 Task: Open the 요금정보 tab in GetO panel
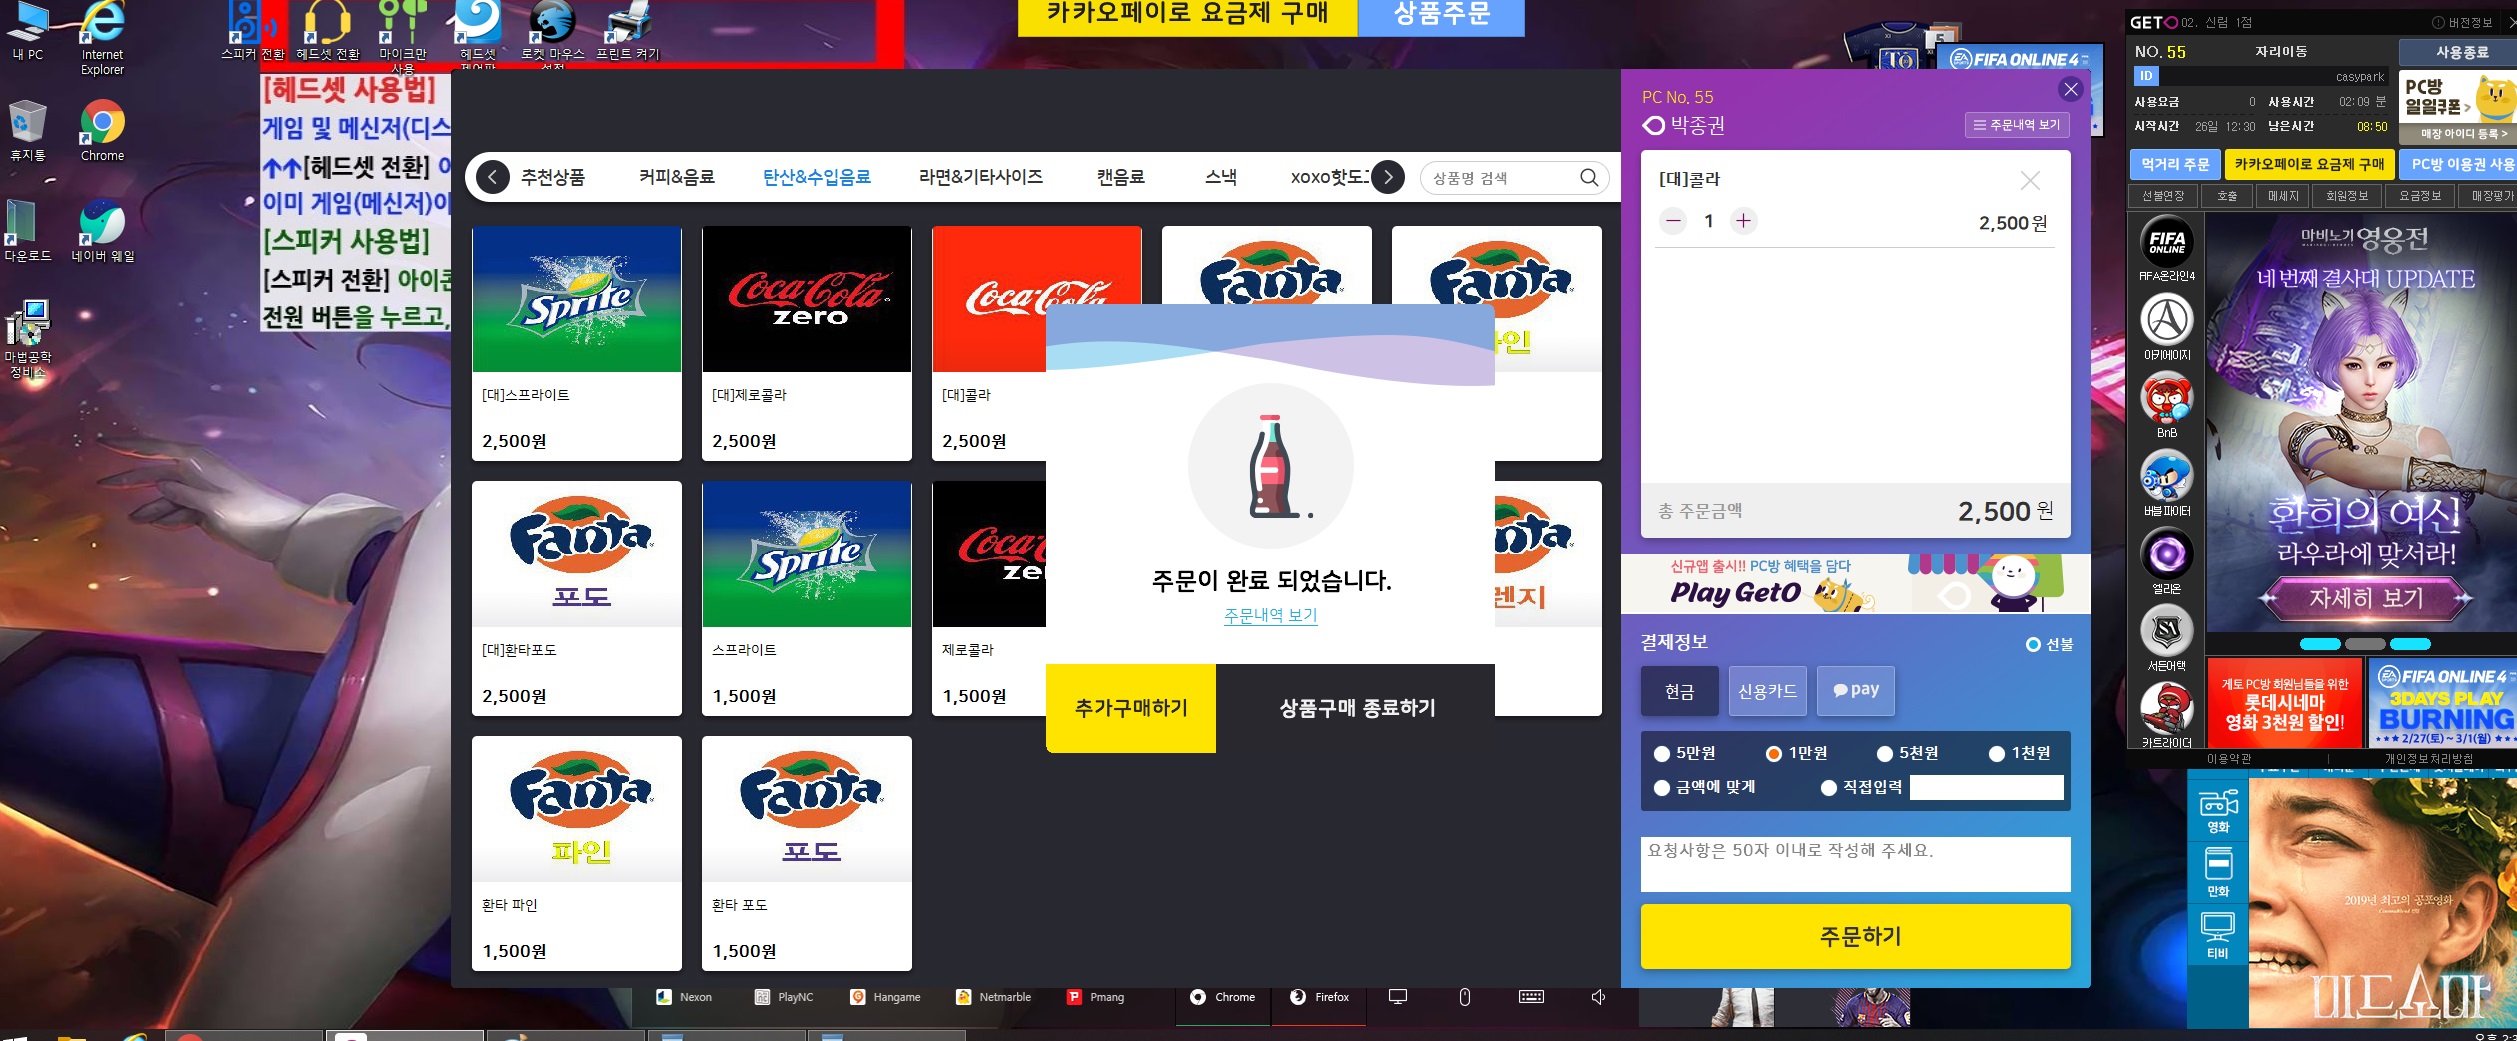[x=2420, y=196]
